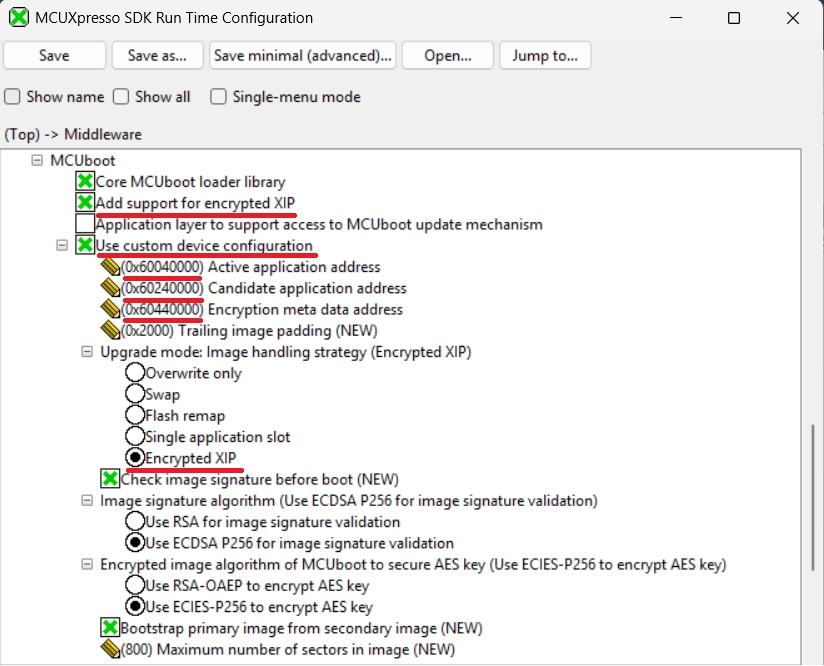Toggle green X for Core MCUboot loader library
This screenshot has width=824, height=666.
coord(85,182)
